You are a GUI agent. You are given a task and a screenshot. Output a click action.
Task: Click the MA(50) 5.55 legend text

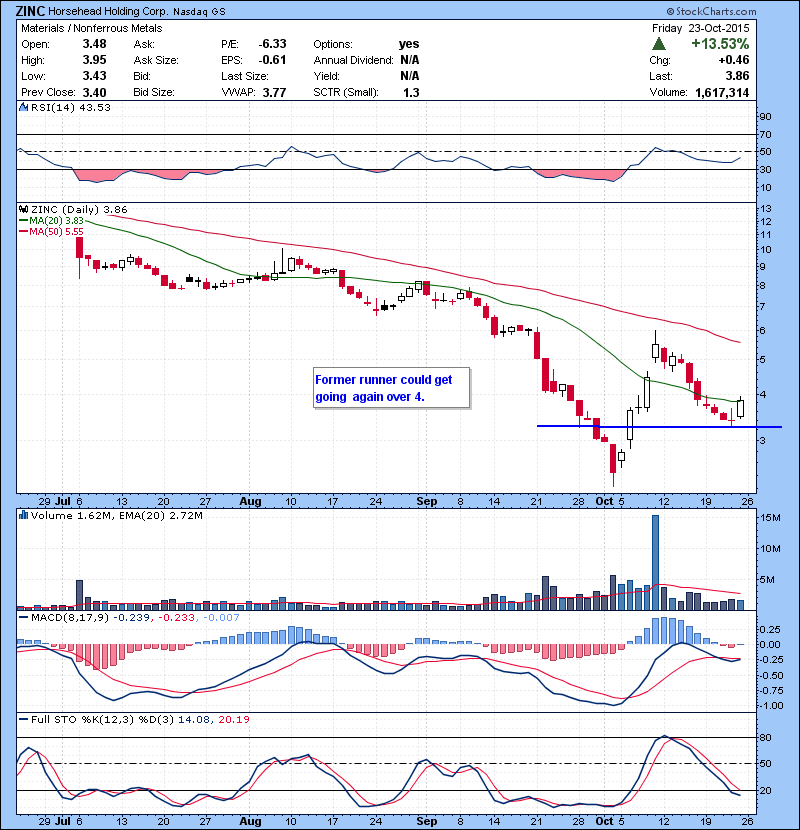click(56, 231)
